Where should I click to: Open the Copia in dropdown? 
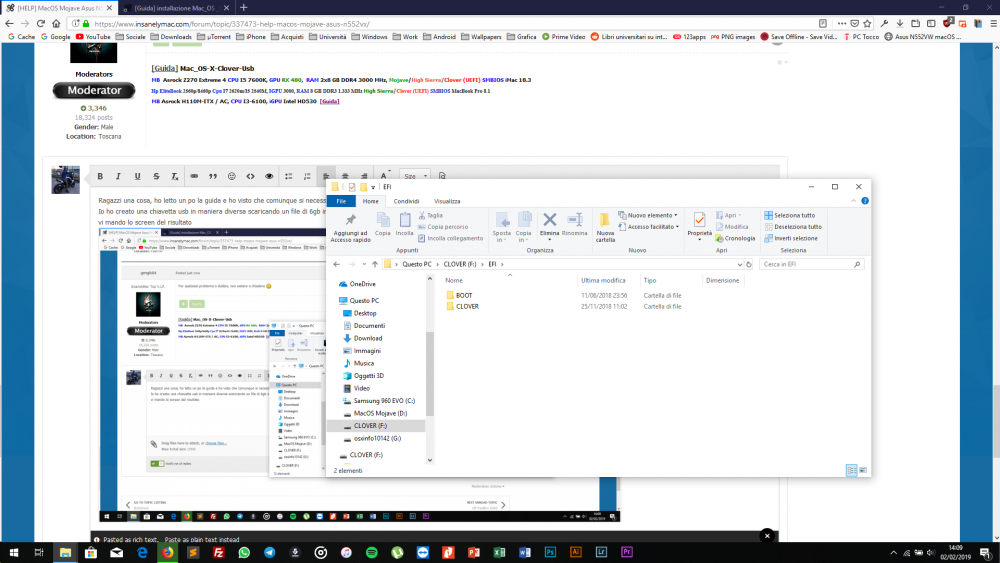point(524,228)
